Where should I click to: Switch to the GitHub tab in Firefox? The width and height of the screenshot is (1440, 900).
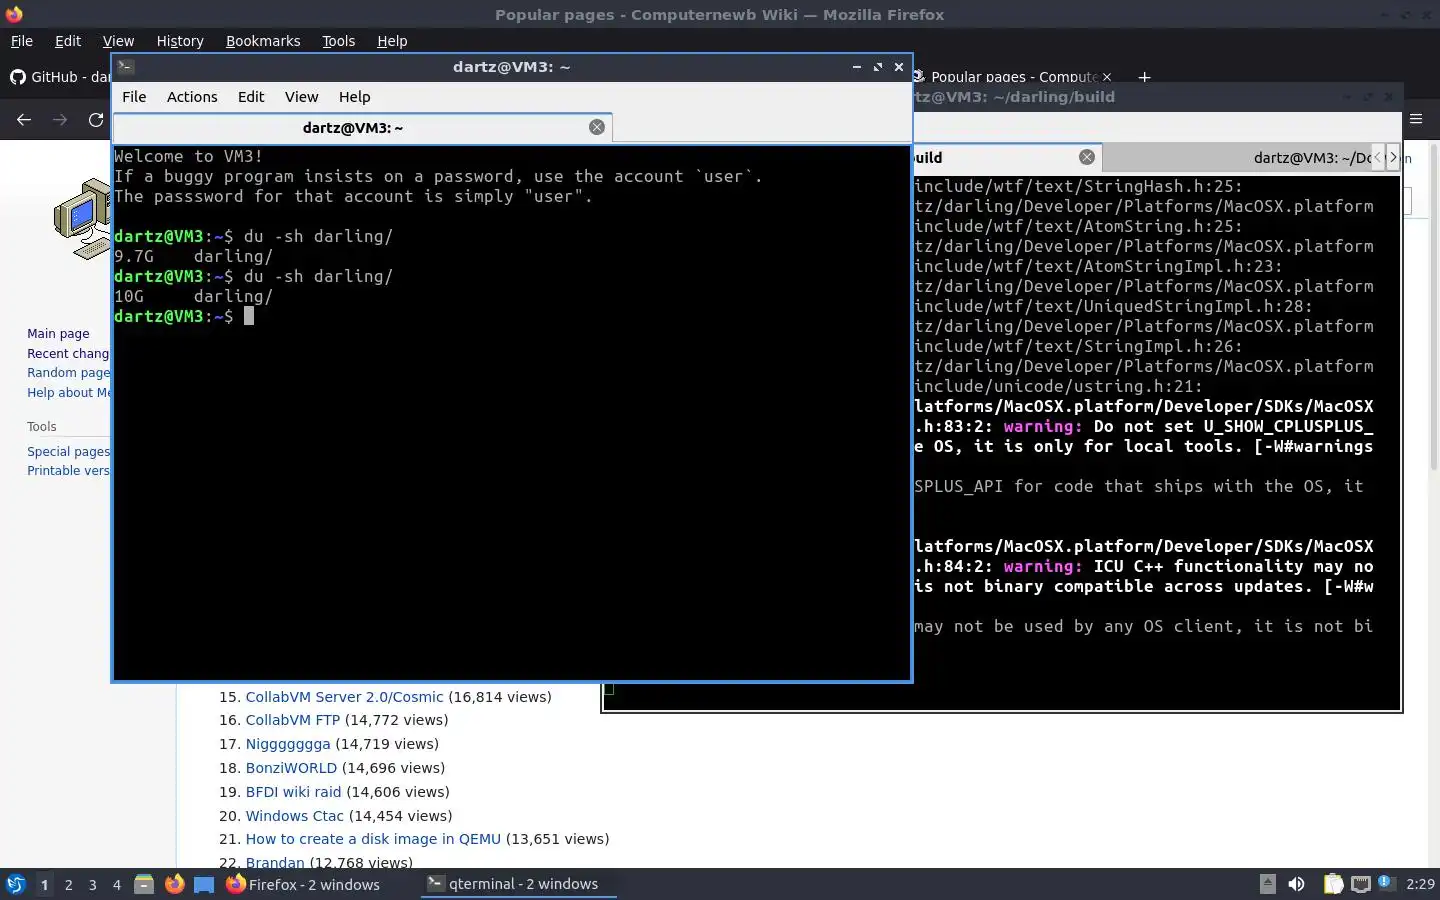click(x=60, y=77)
